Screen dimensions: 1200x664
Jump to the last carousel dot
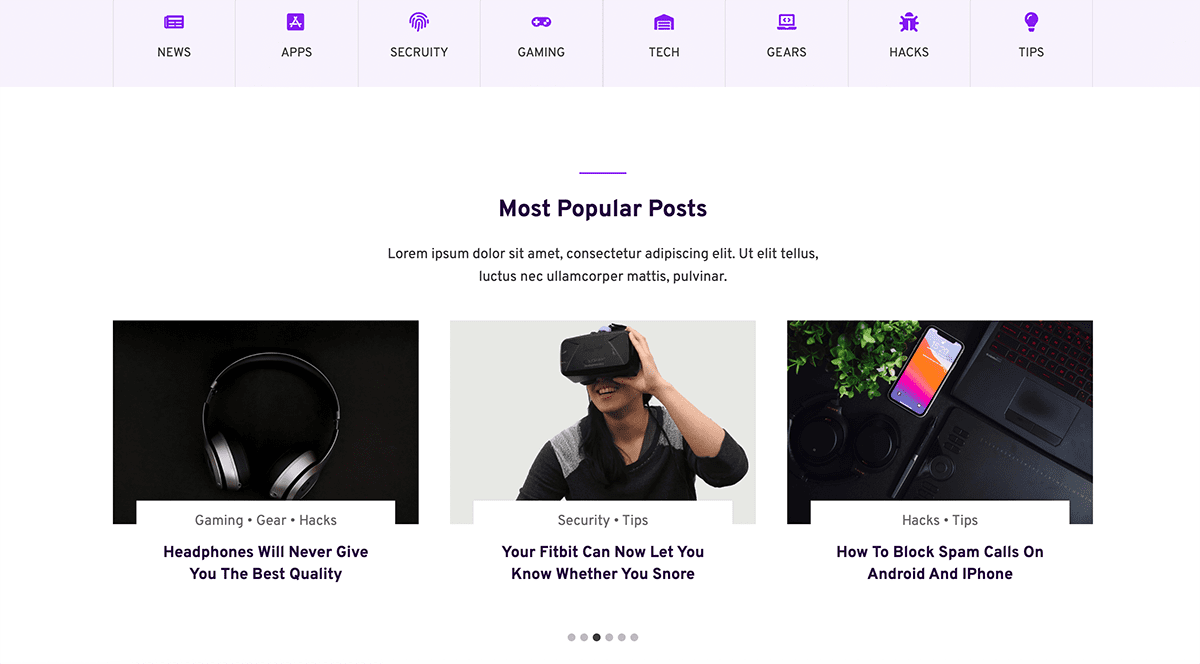click(x=634, y=637)
